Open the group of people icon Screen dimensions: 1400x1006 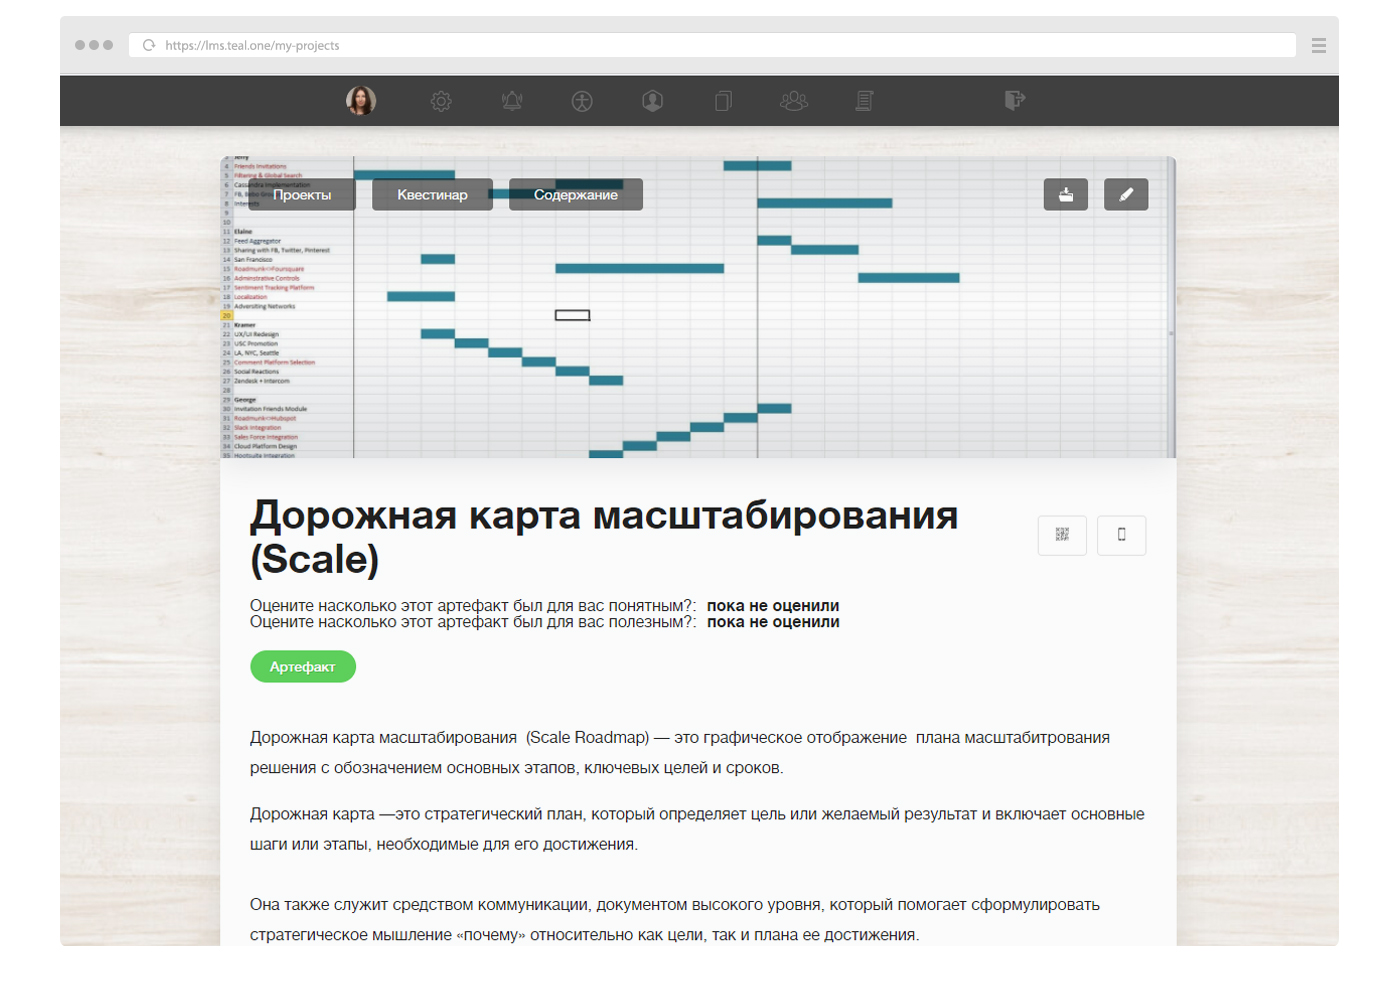(794, 101)
